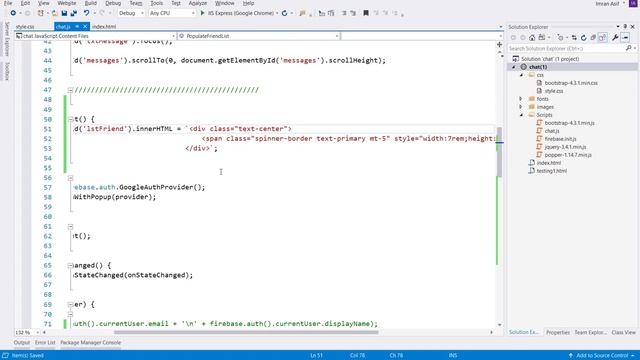Click the user account badge icon
Image resolution: width=640 pixels, height=360 pixels.
coord(633,3)
